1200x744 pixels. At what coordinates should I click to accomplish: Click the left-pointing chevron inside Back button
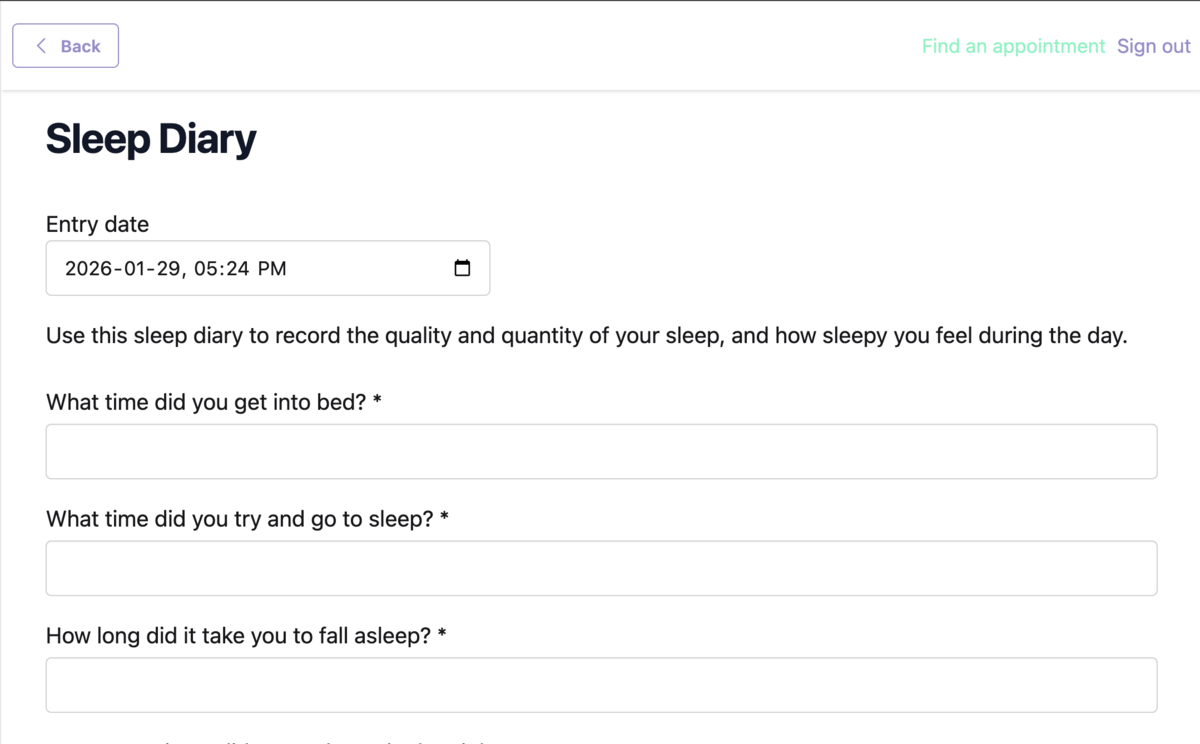41,46
